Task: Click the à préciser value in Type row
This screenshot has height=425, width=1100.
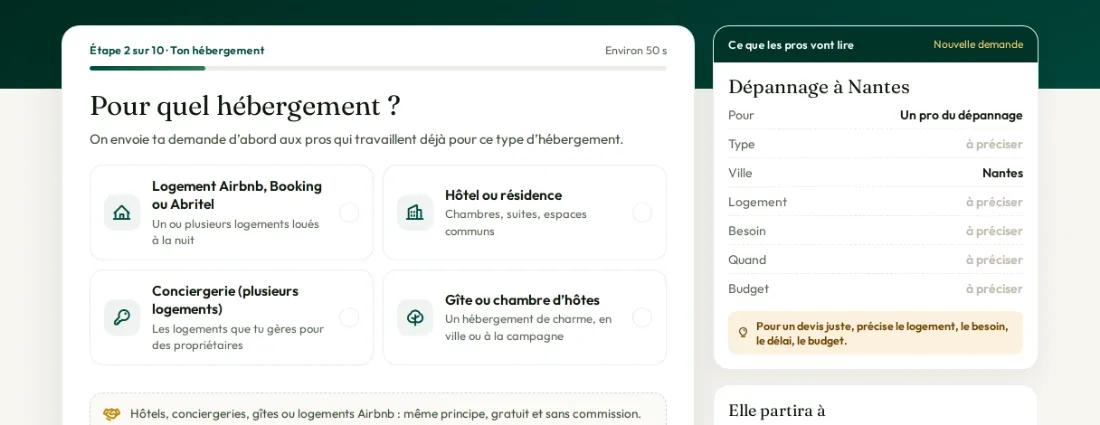Action: point(994,144)
